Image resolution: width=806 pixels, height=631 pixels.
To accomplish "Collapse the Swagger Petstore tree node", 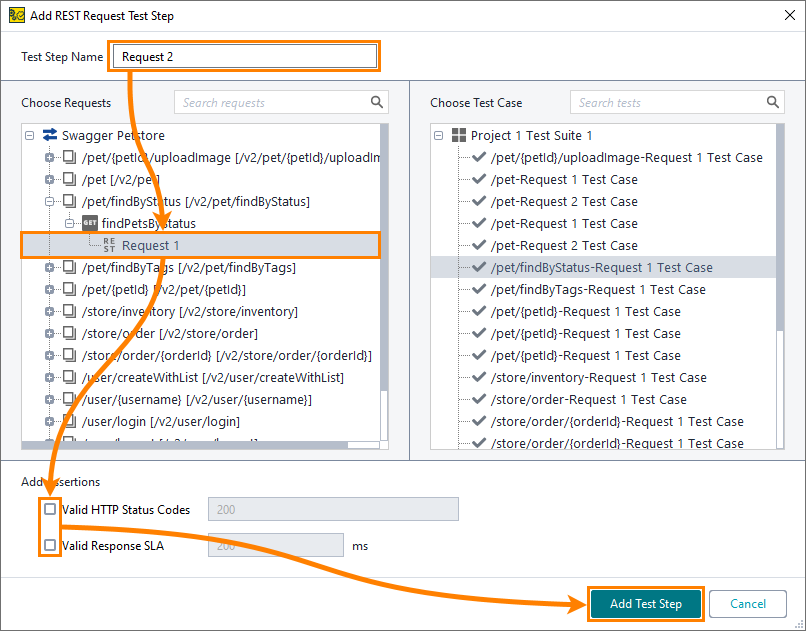I will [x=30, y=136].
